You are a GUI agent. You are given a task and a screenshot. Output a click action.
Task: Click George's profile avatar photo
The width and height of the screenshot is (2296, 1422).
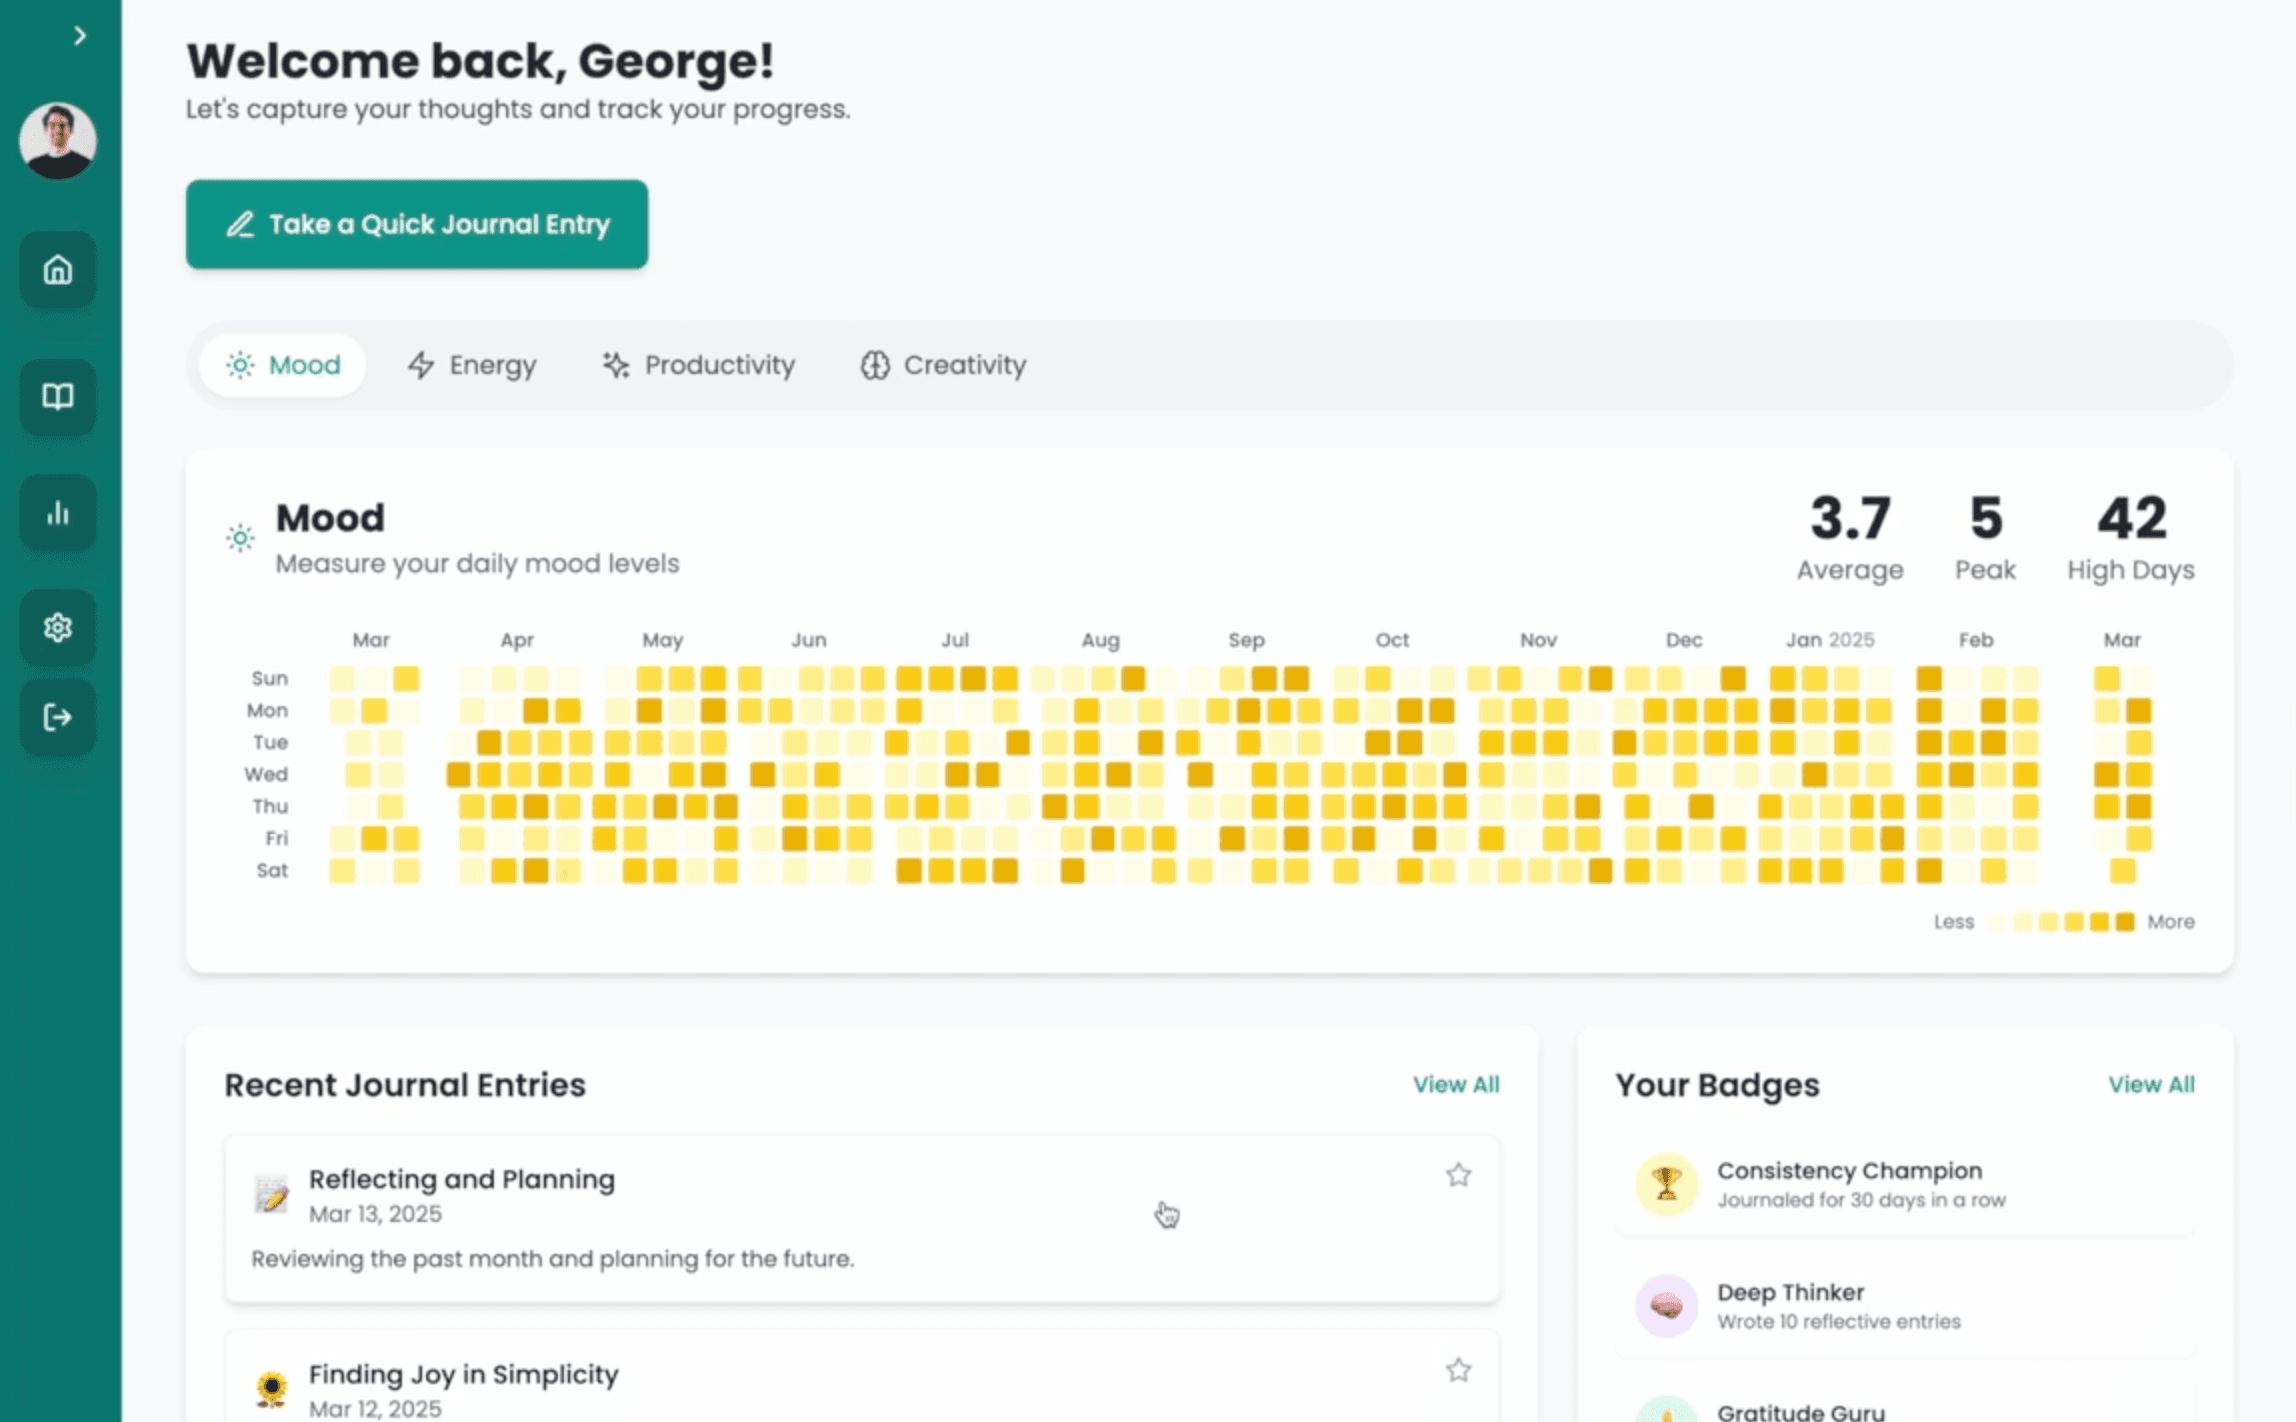coord(57,140)
